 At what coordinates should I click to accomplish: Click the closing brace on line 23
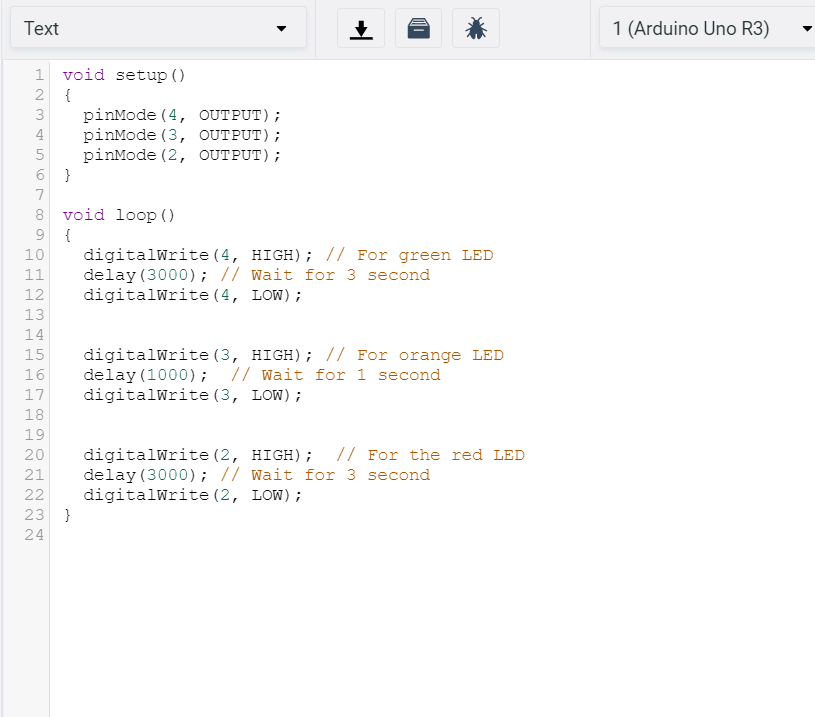(66, 515)
